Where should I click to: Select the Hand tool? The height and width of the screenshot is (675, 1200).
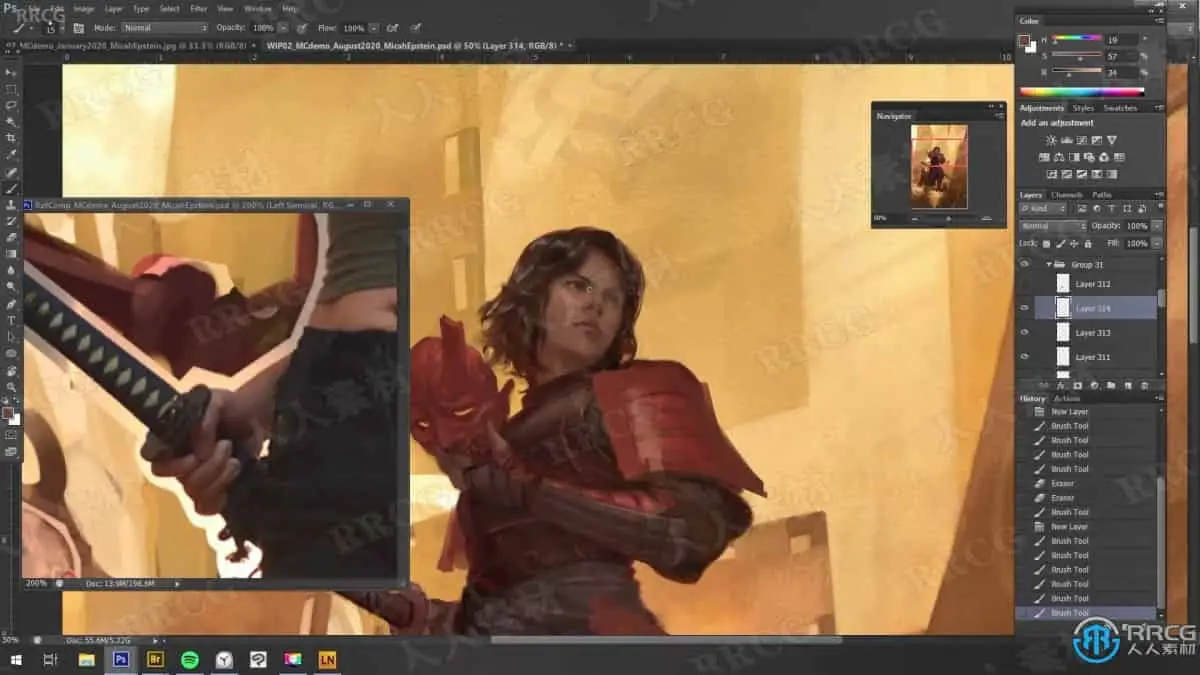tap(12, 369)
